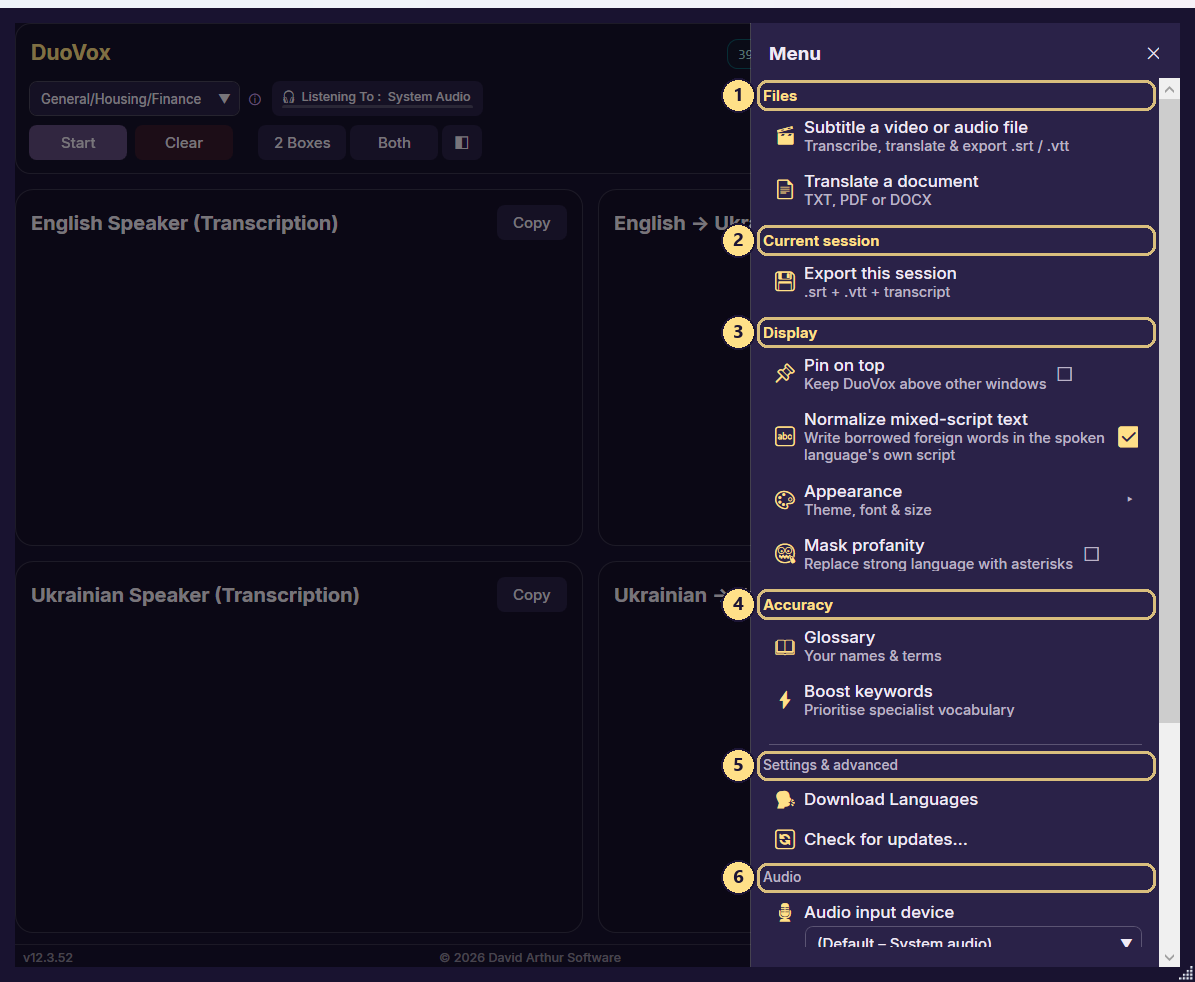This screenshot has width=1195, height=982.
Task: Click the info icon beside the domain dropdown
Action: point(255,99)
